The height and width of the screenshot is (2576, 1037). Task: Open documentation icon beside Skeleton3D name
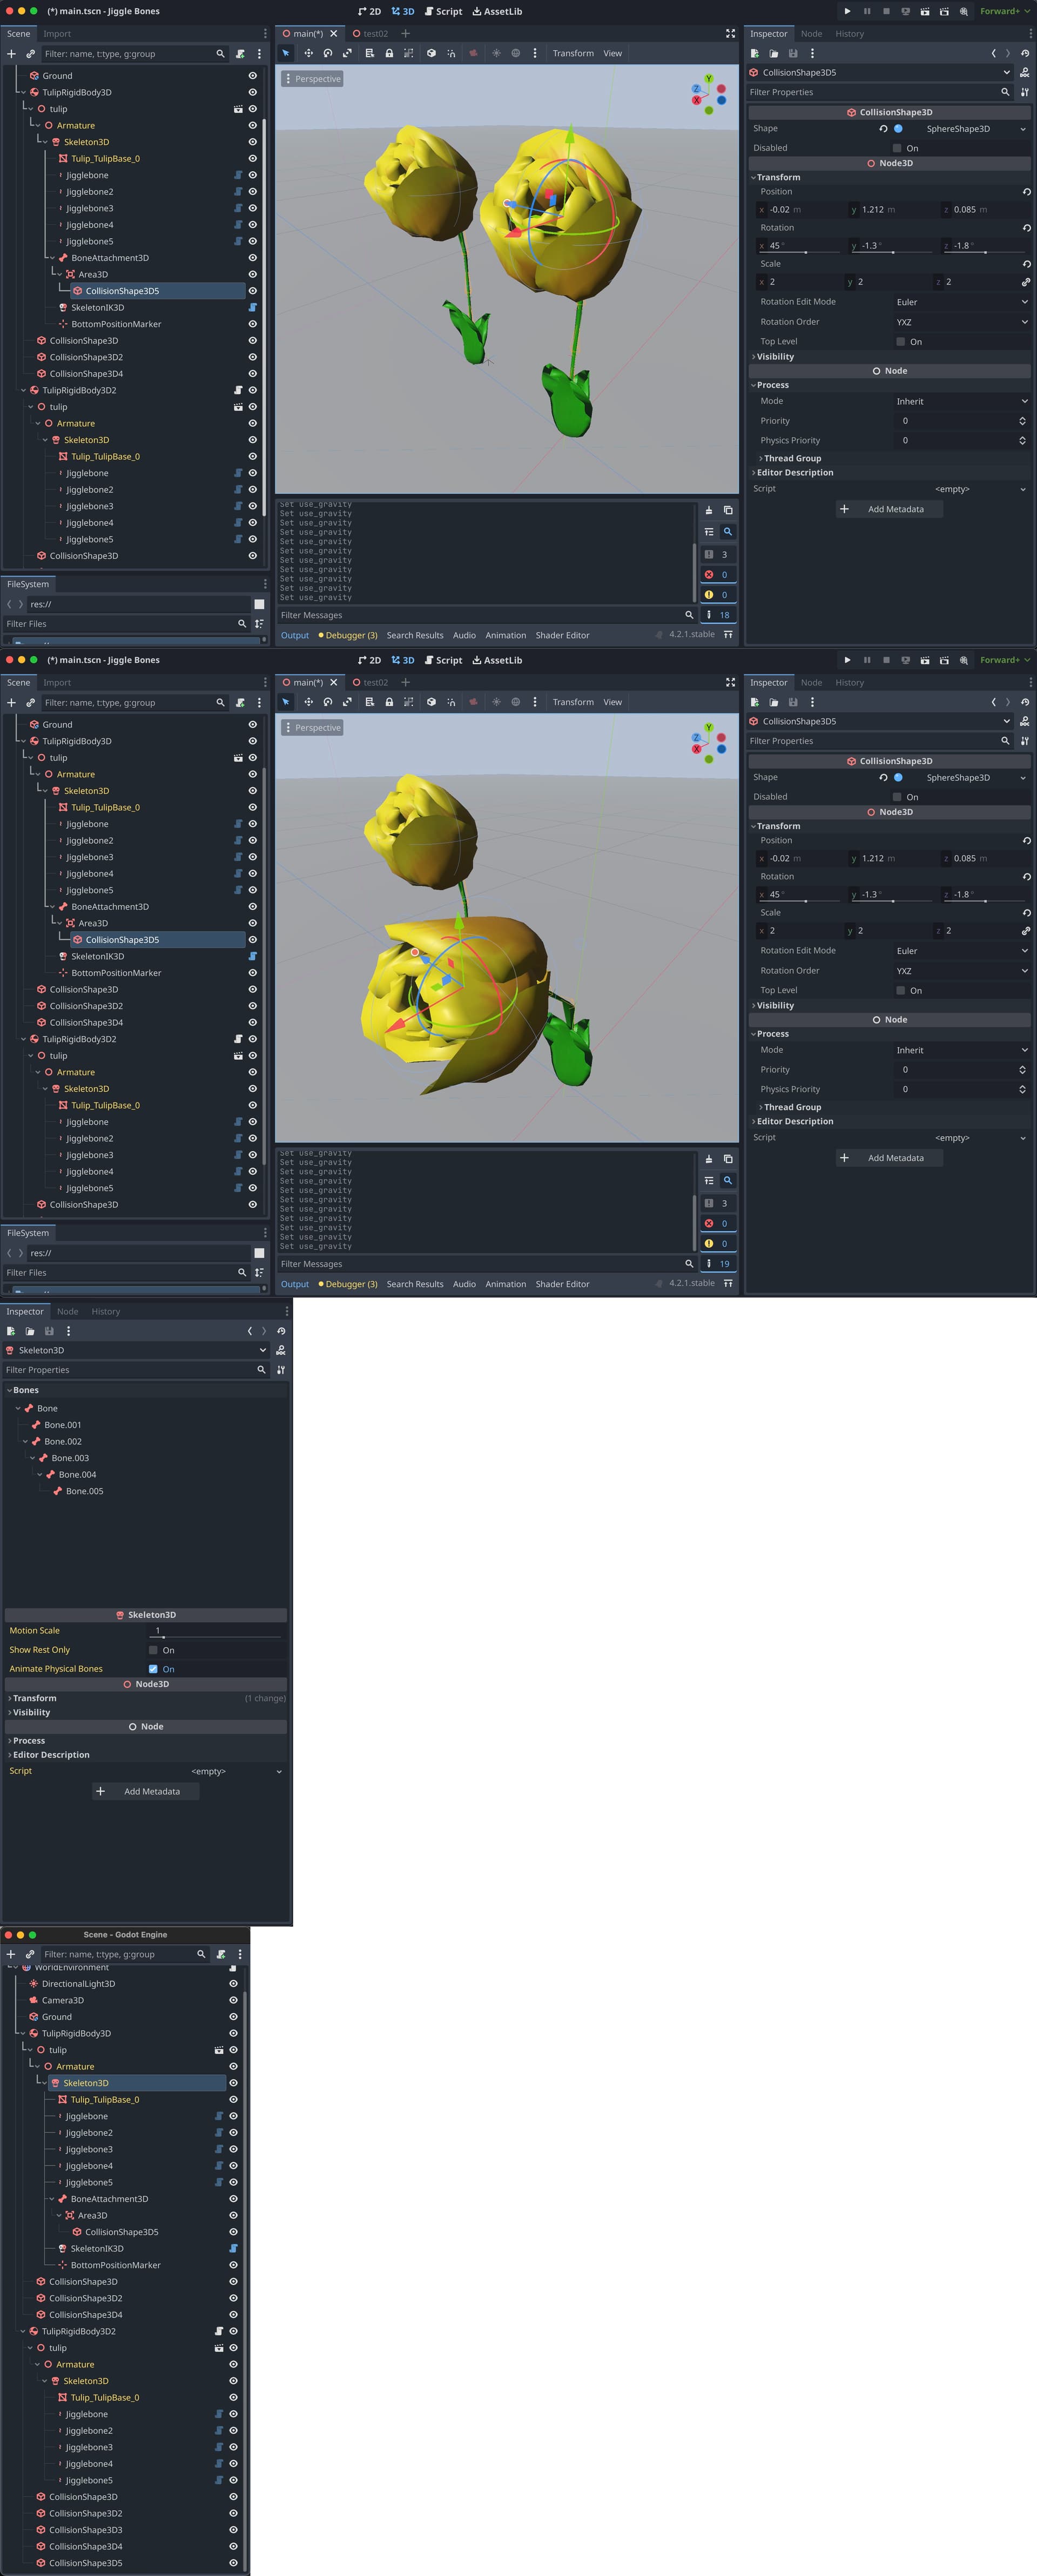281,1350
